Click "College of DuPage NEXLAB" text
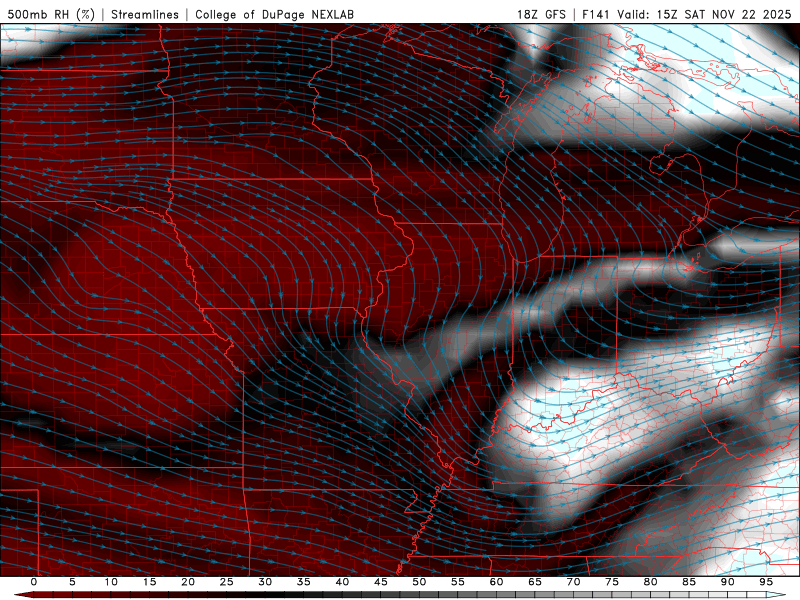800x600 pixels. tap(274, 14)
